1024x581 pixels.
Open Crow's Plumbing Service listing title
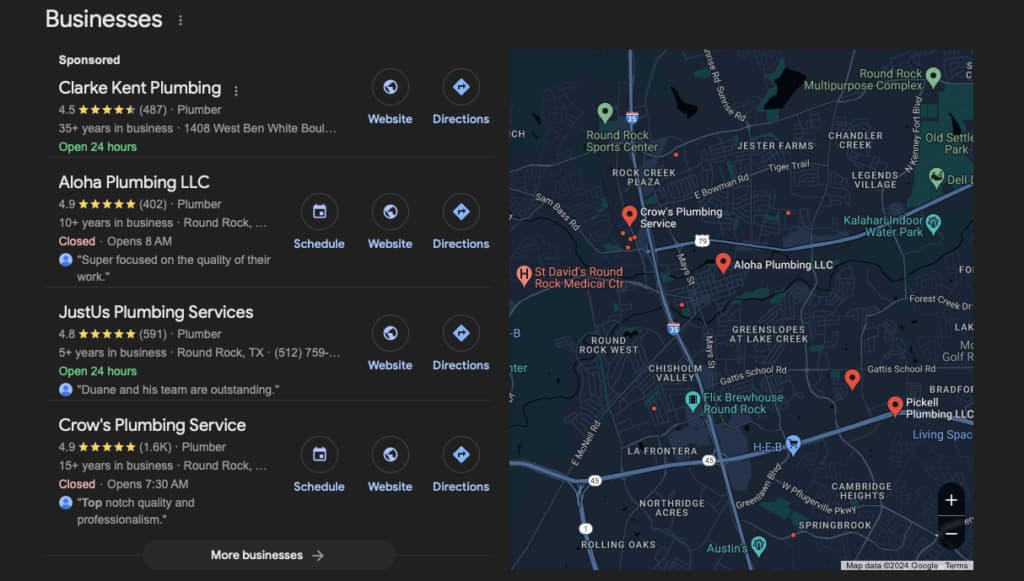click(x=152, y=425)
